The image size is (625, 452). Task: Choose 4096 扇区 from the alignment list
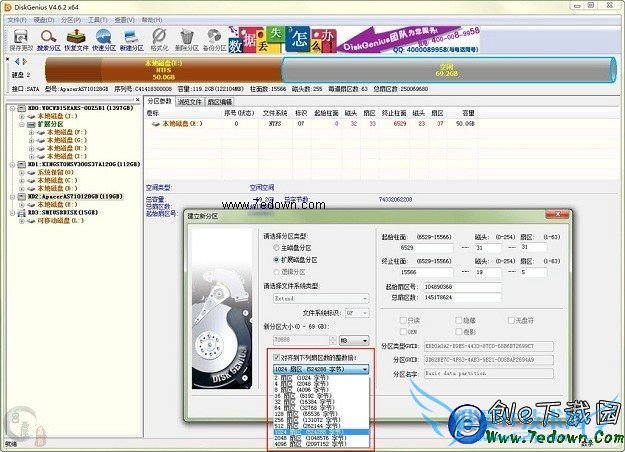coord(321,444)
